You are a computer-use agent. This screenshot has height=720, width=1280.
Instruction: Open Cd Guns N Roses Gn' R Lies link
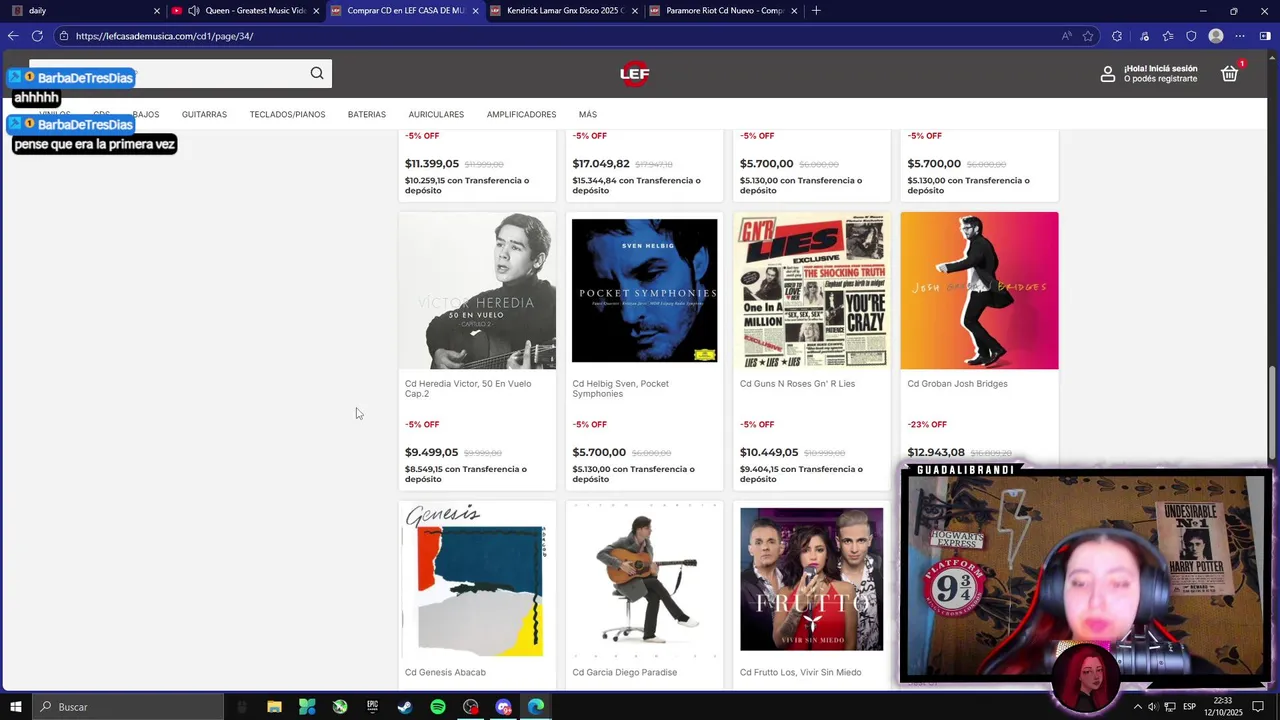(797, 384)
